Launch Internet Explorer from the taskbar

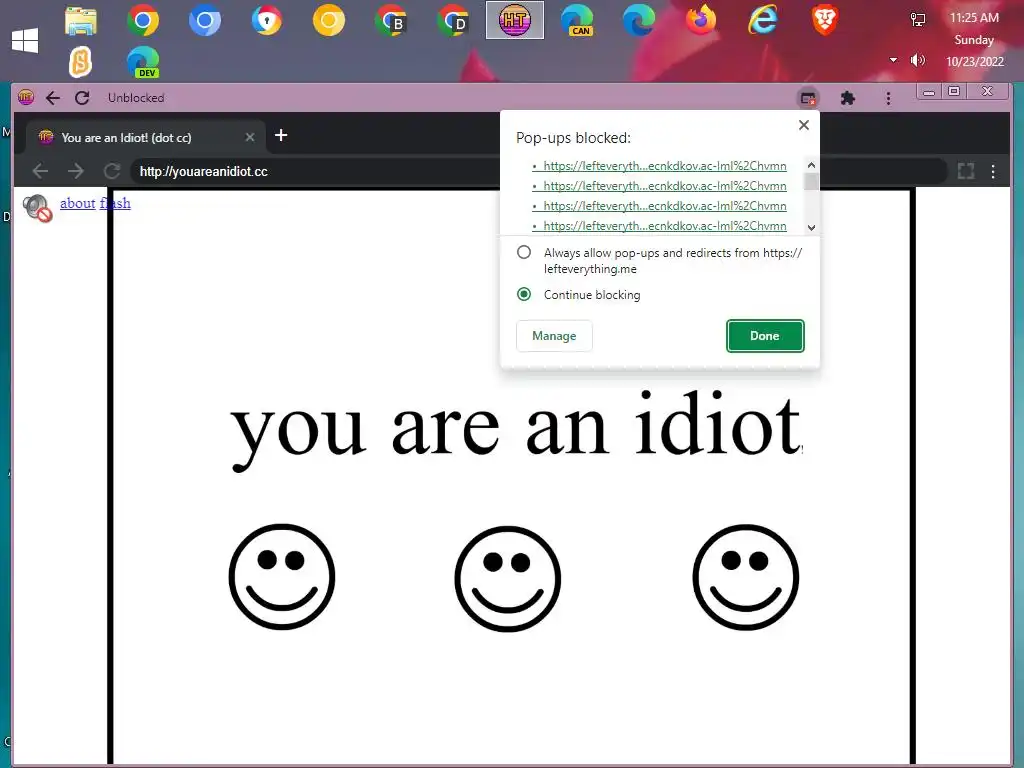[763, 20]
